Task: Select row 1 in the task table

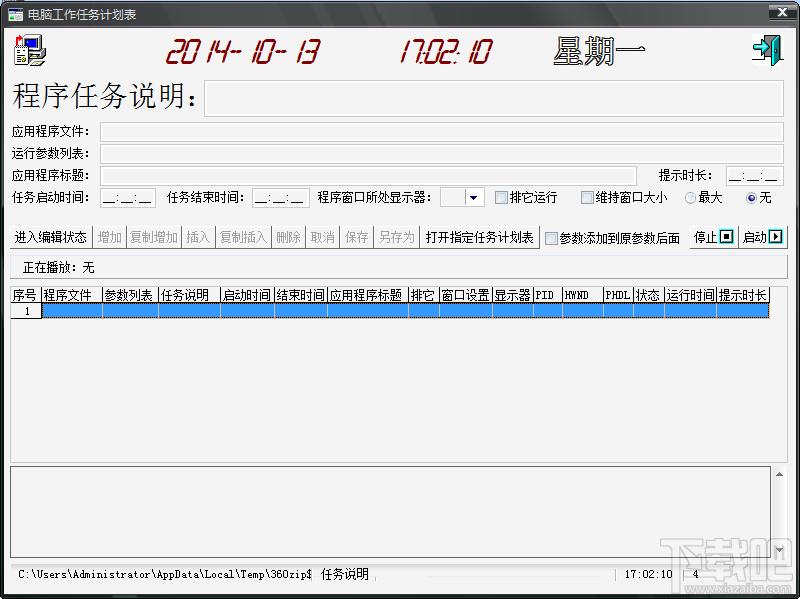Action: [x=390, y=311]
